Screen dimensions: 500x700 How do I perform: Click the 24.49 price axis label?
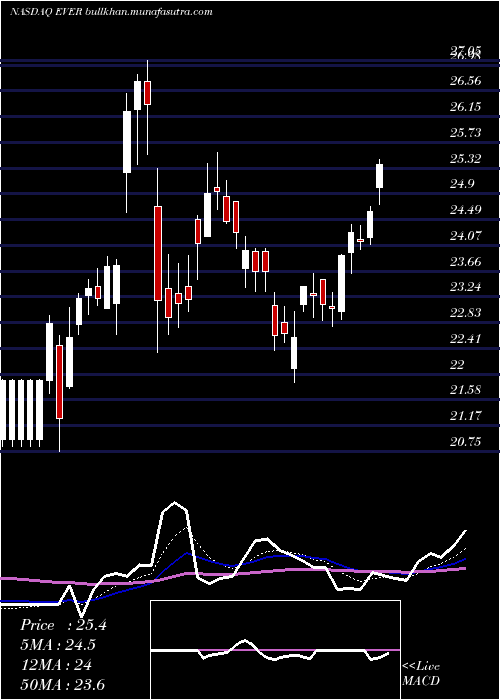pos(466,210)
